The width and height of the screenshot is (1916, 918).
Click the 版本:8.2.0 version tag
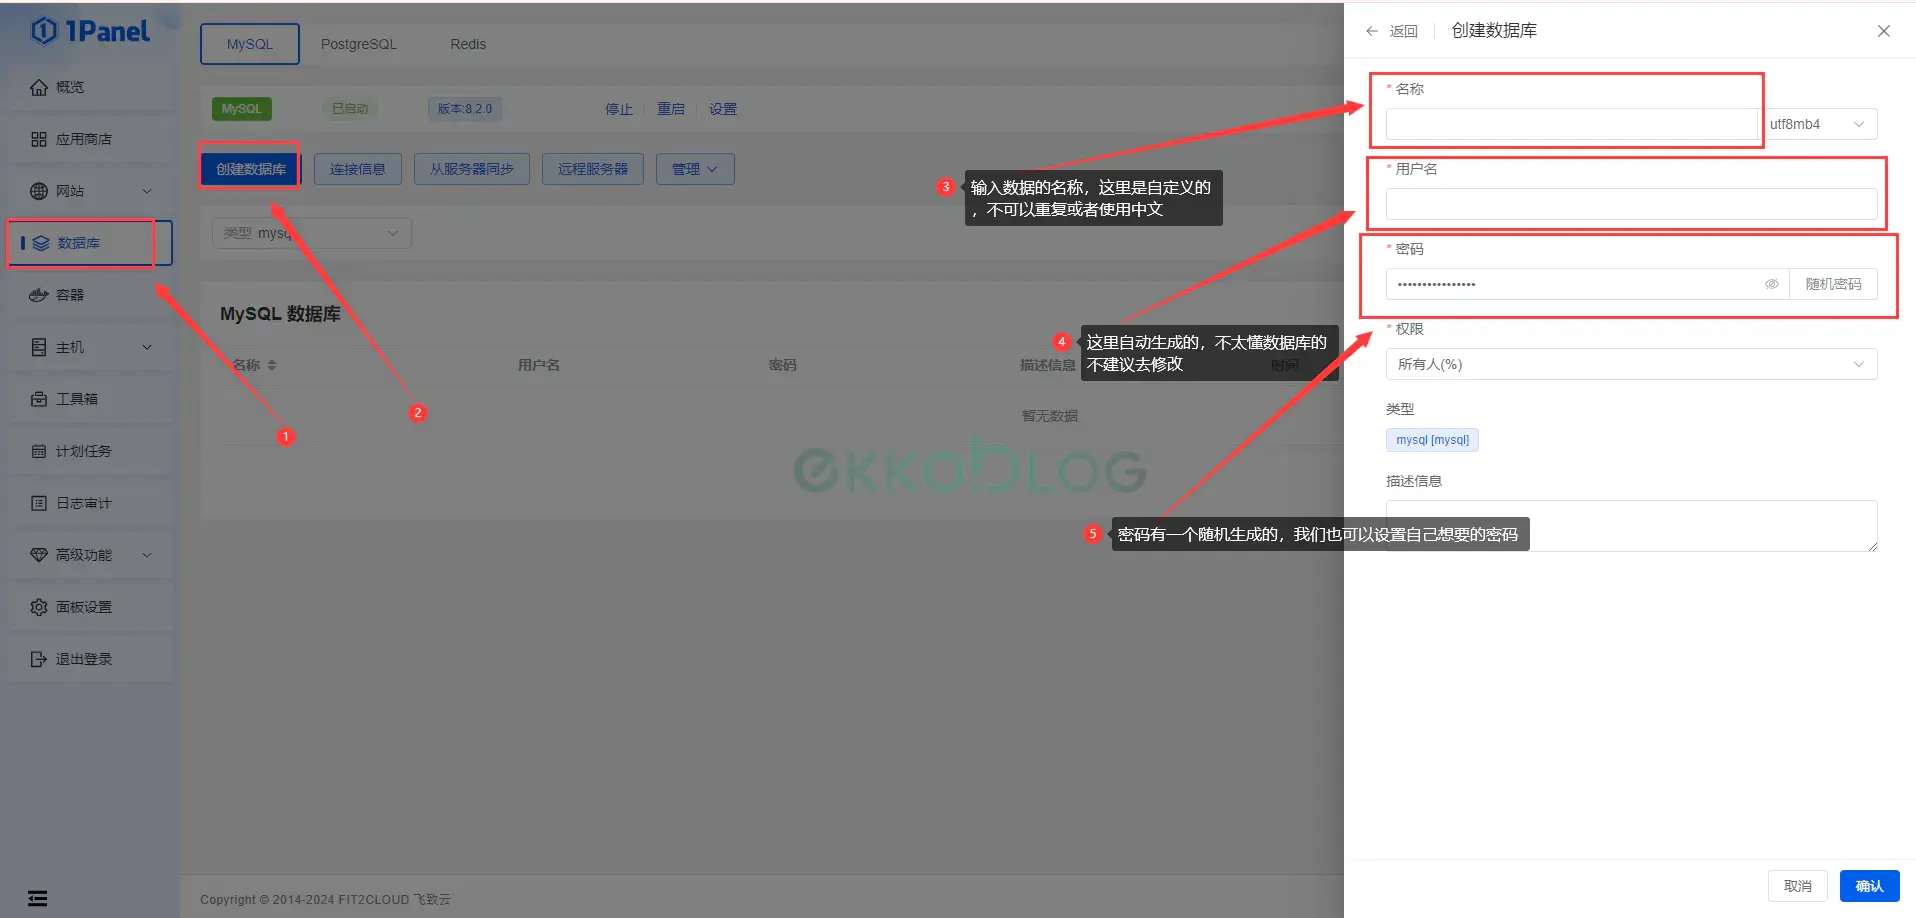(465, 109)
